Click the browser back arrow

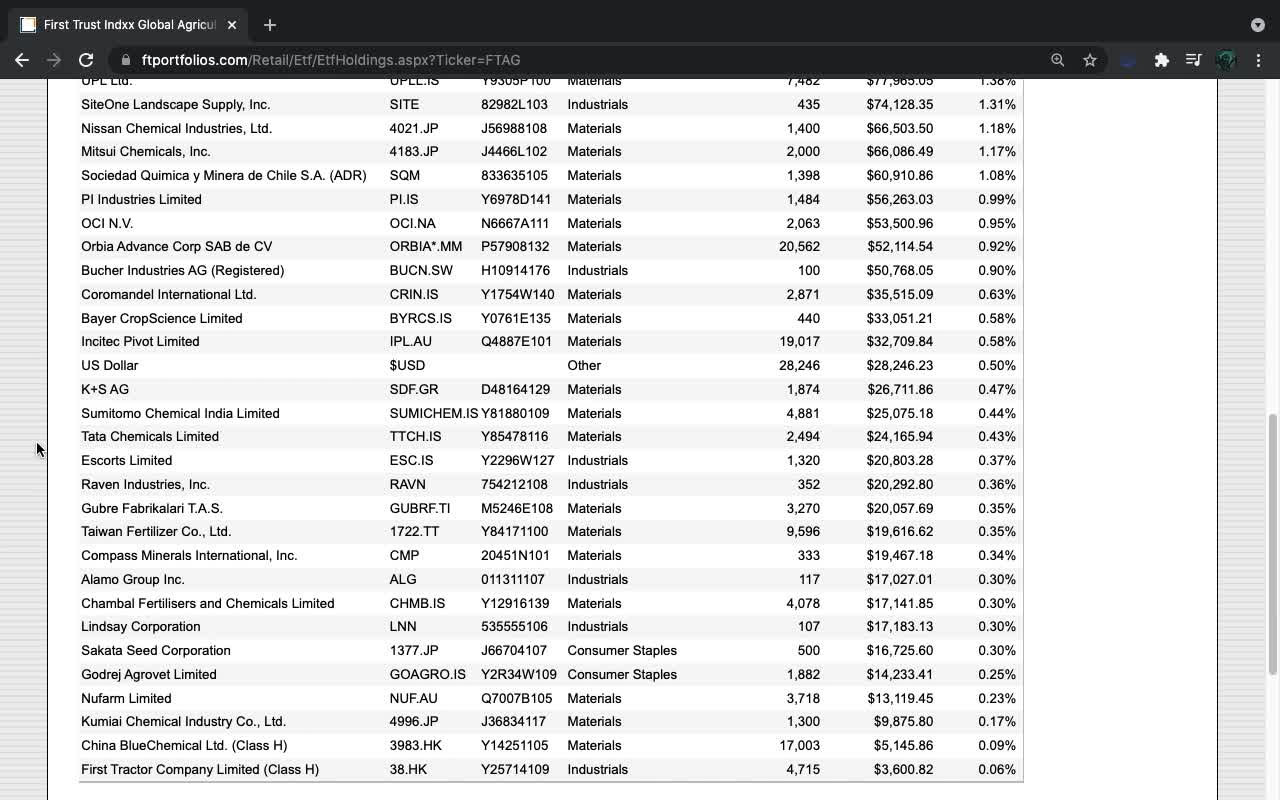22,60
